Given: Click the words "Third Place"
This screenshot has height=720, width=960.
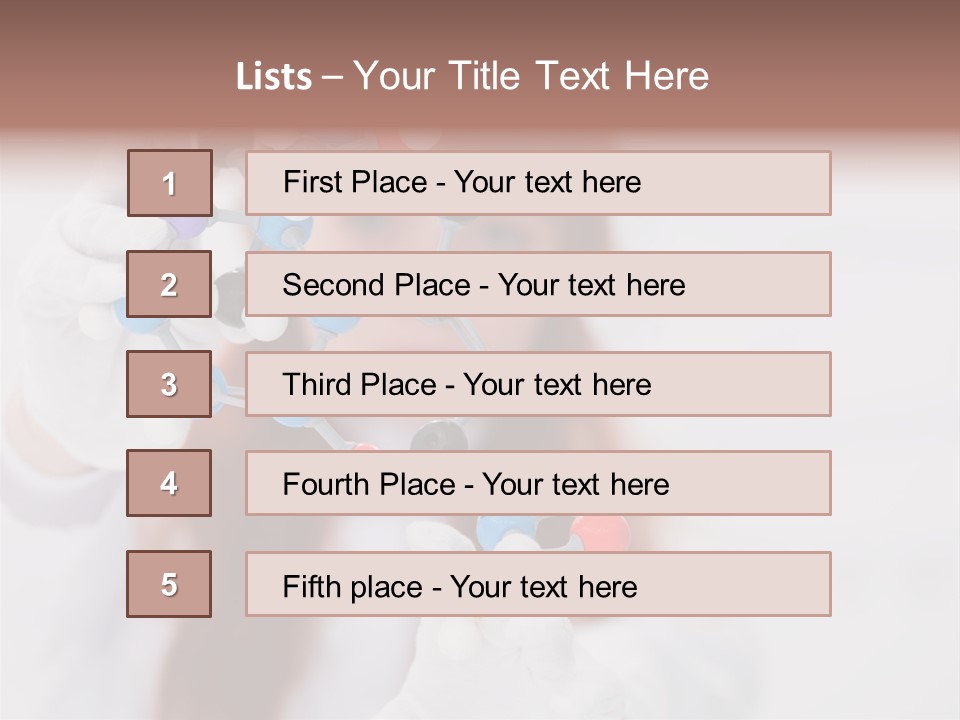Looking at the screenshot, I should point(359,384).
